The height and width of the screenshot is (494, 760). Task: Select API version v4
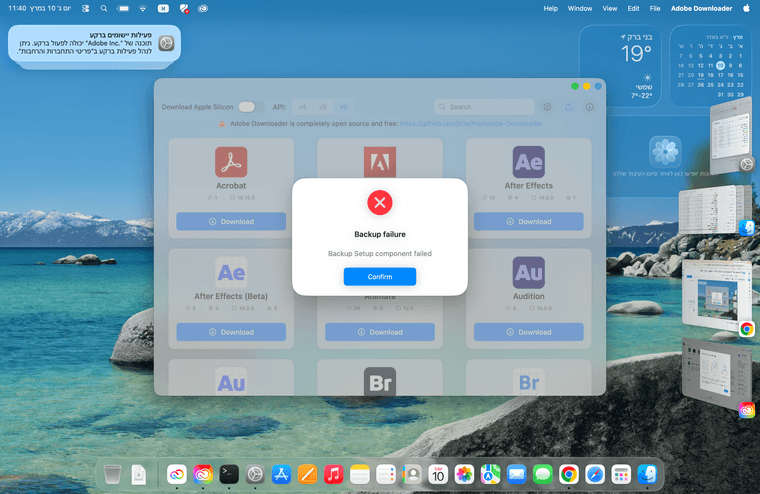click(302, 107)
